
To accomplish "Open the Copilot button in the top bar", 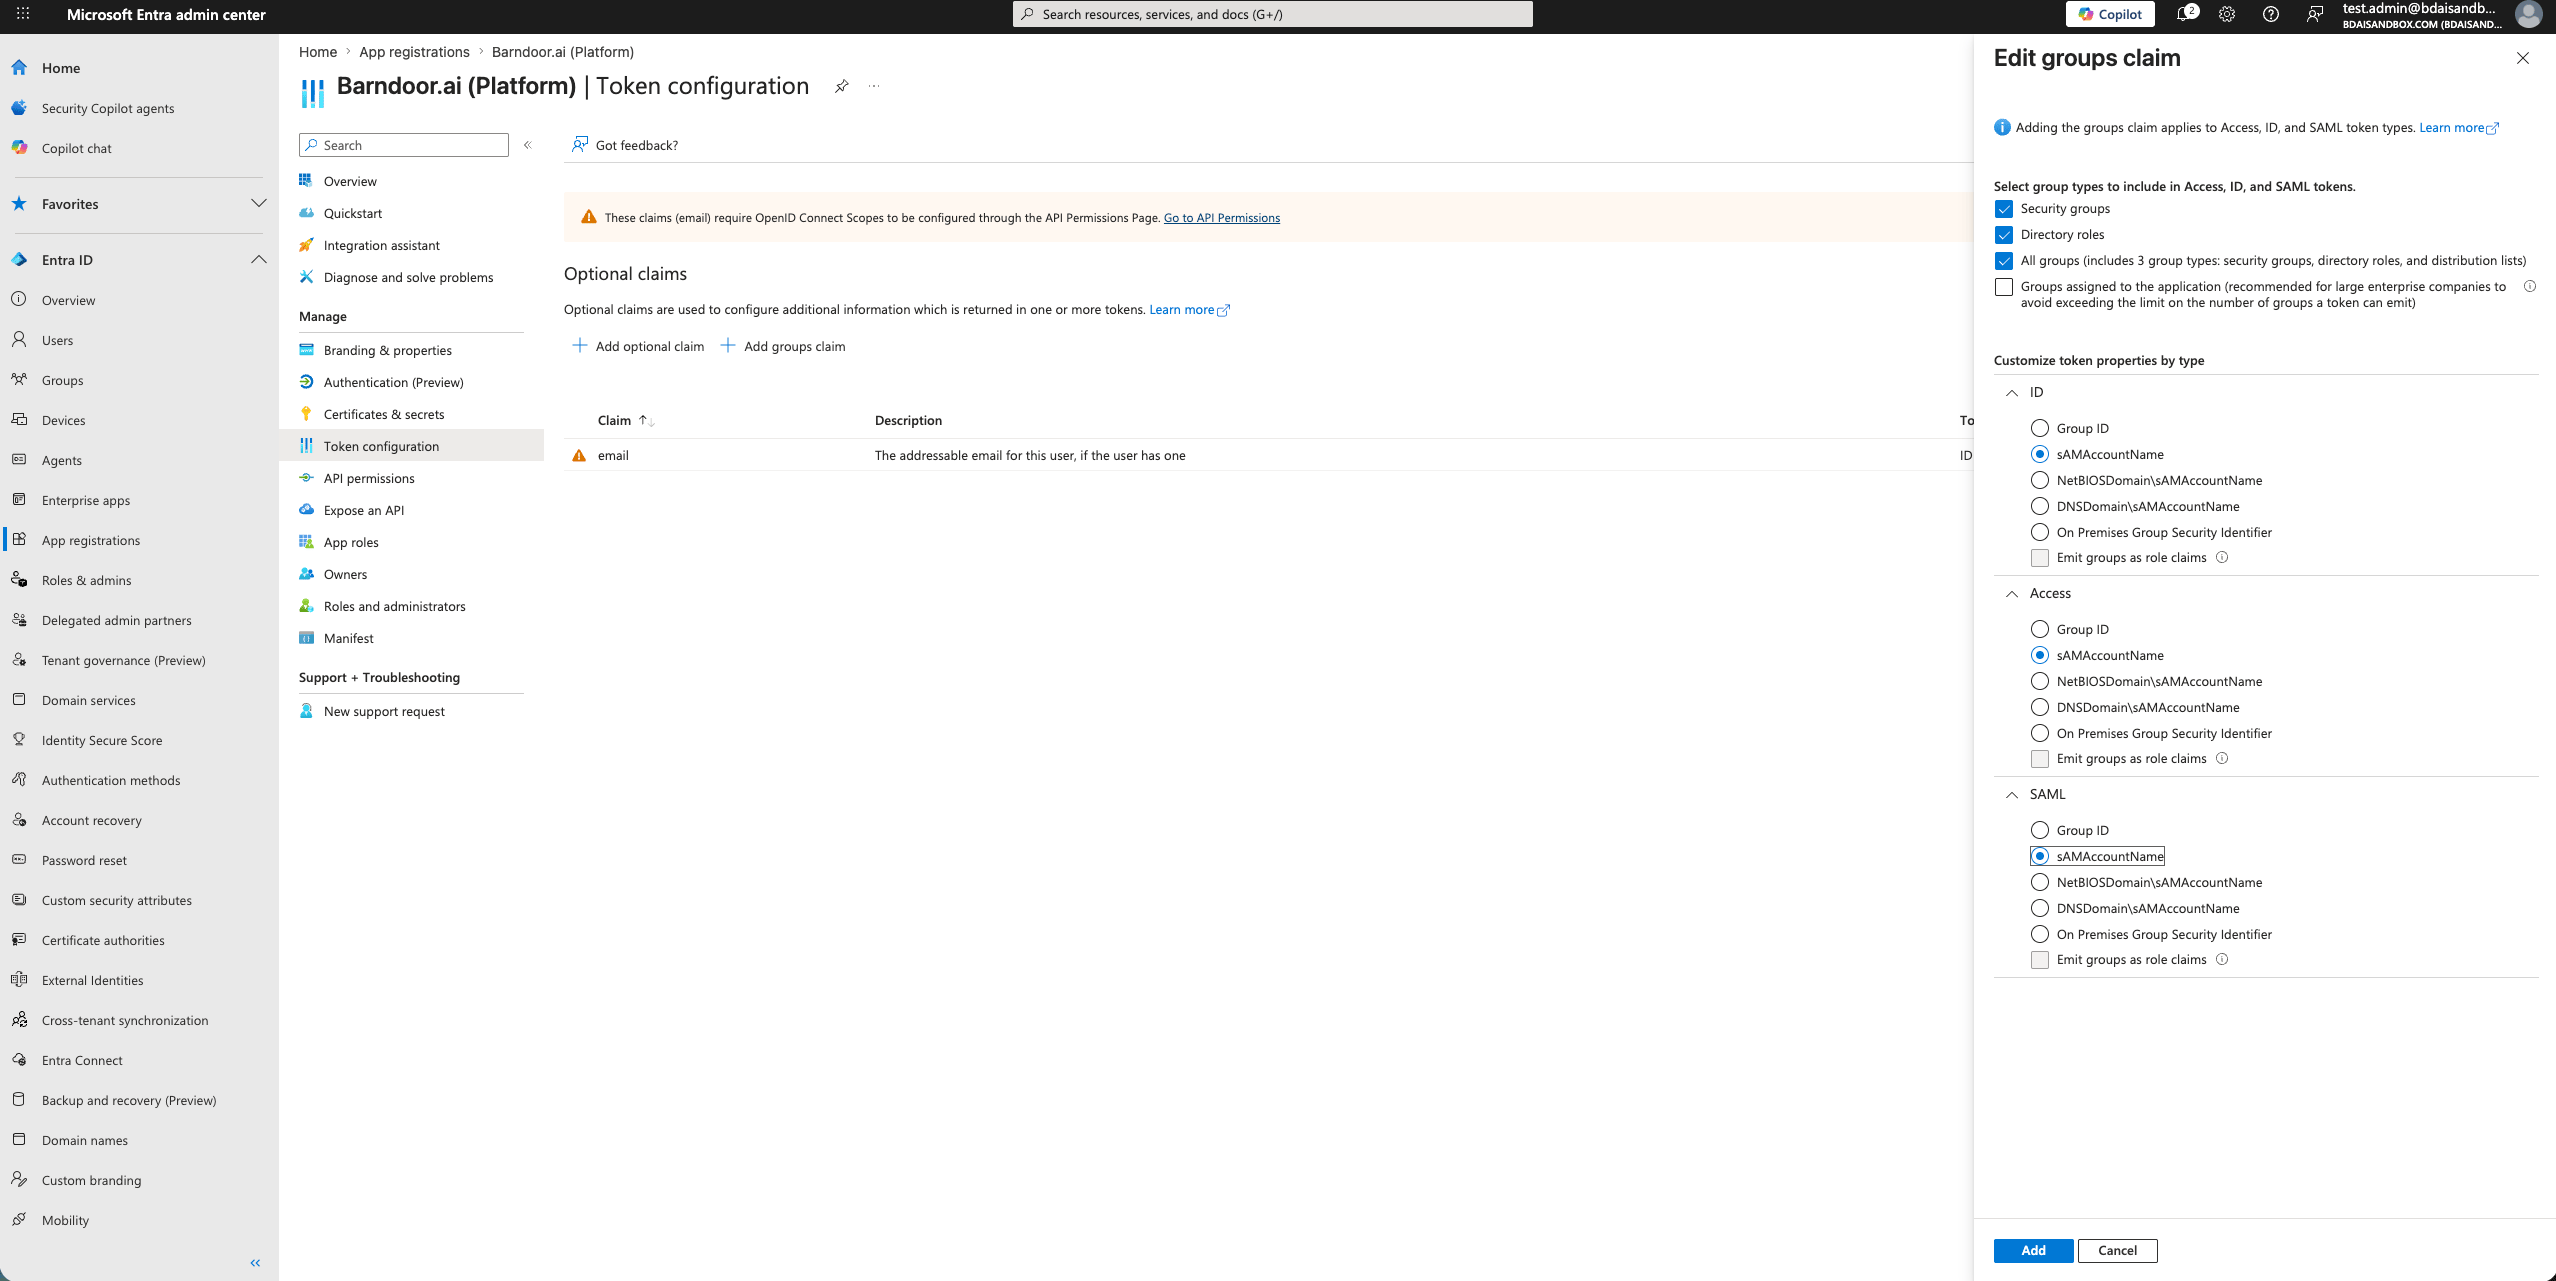I will point(2110,14).
